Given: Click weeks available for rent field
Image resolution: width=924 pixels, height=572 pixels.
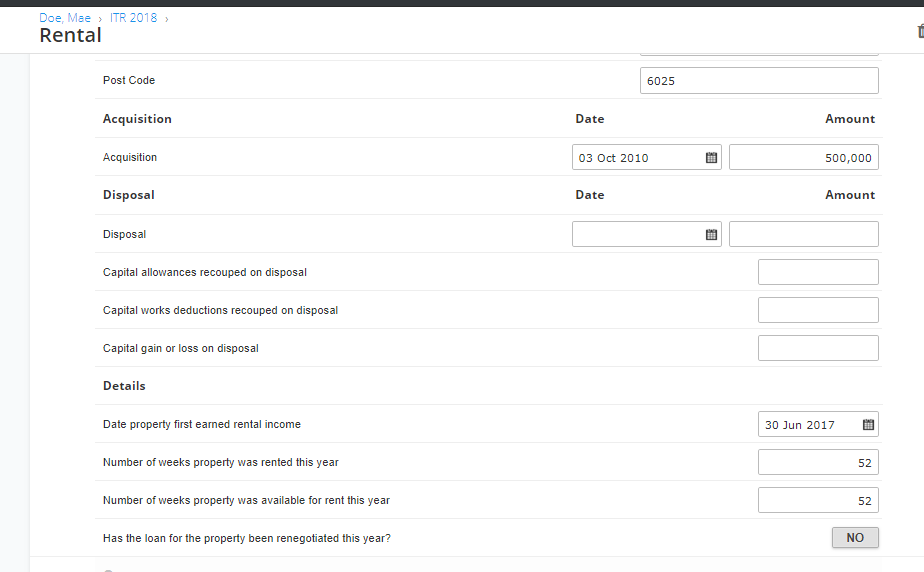Looking at the screenshot, I should [x=818, y=500].
